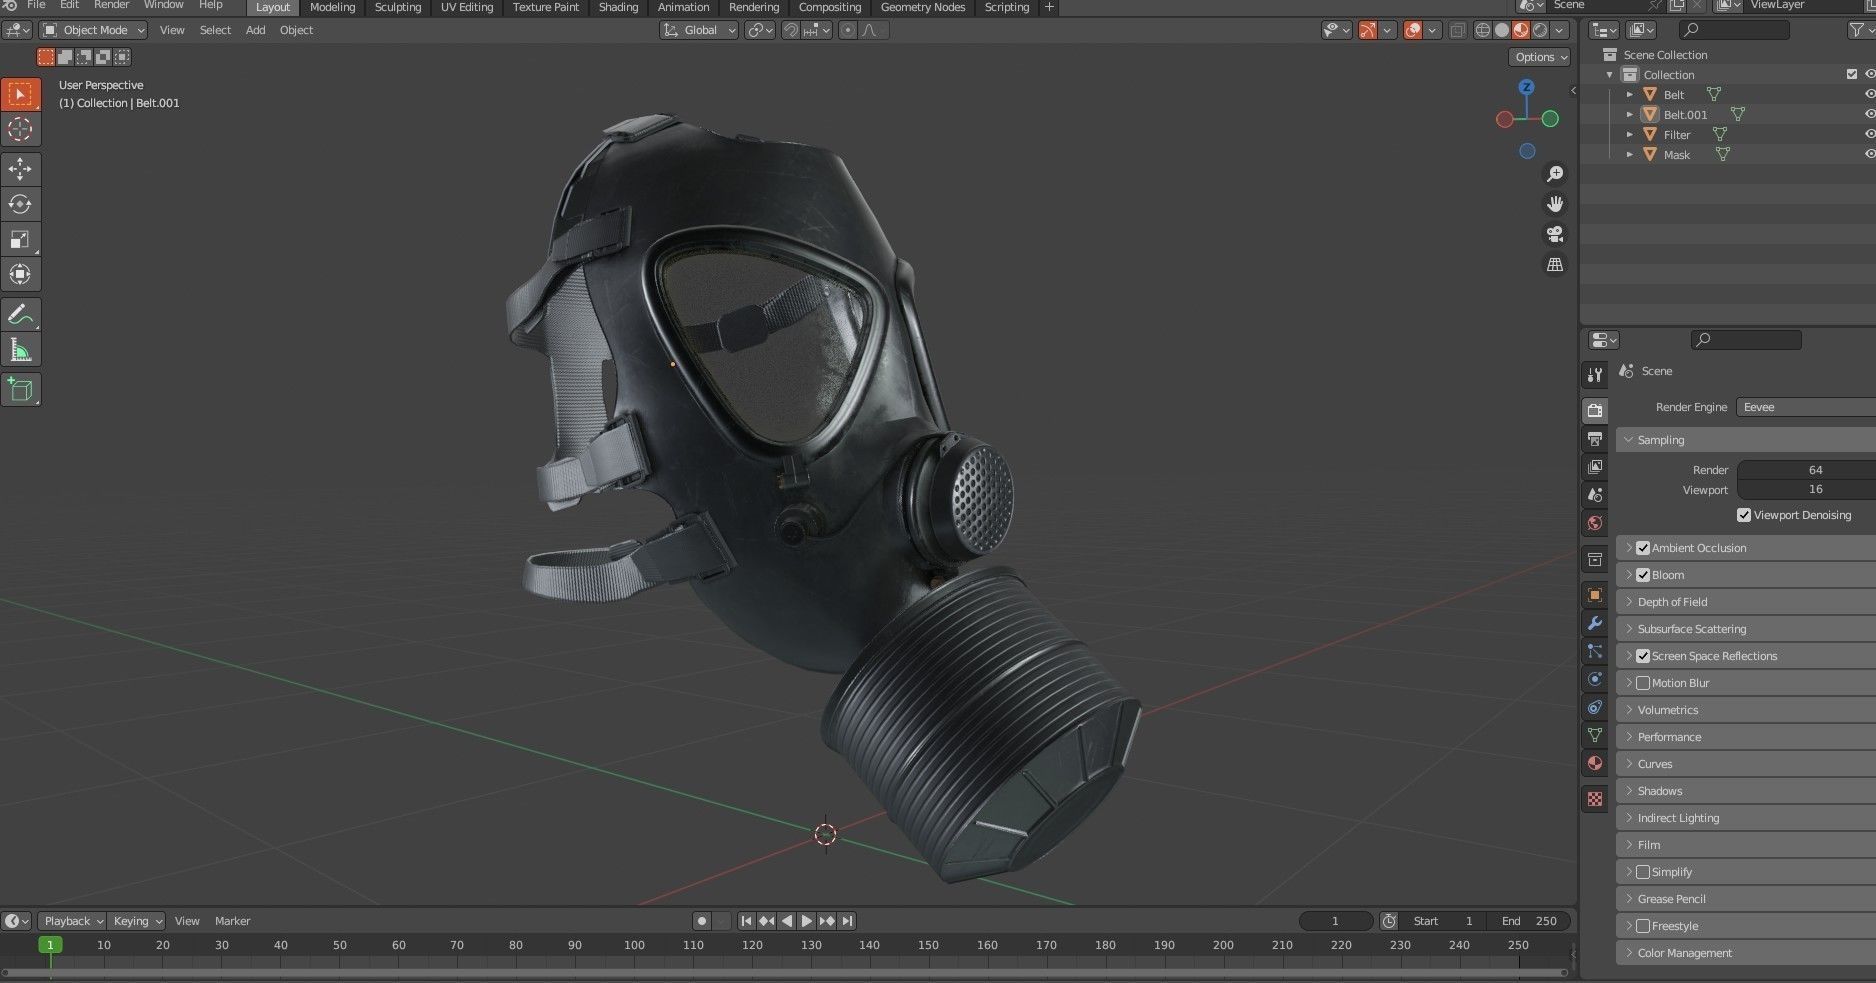The width and height of the screenshot is (1876, 983).
Task: Open Scene properties tab
Action: point(1595,495)
